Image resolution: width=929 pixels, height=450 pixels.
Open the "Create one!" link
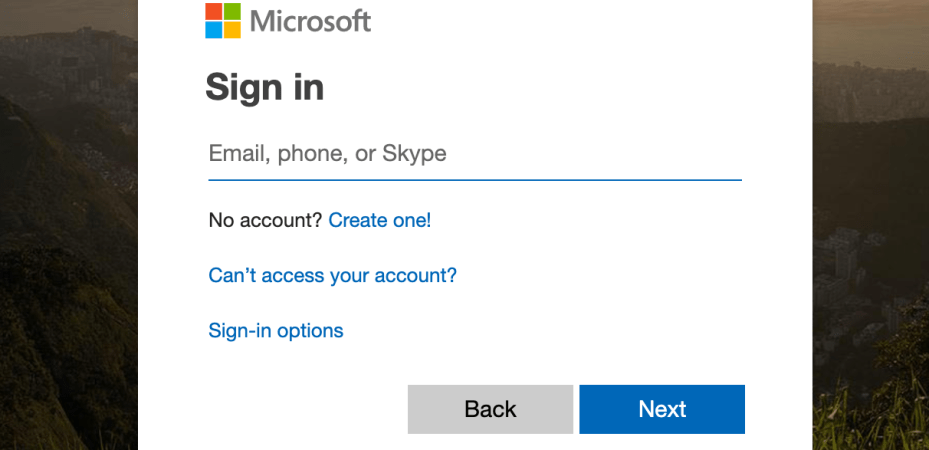click(380, 220)
